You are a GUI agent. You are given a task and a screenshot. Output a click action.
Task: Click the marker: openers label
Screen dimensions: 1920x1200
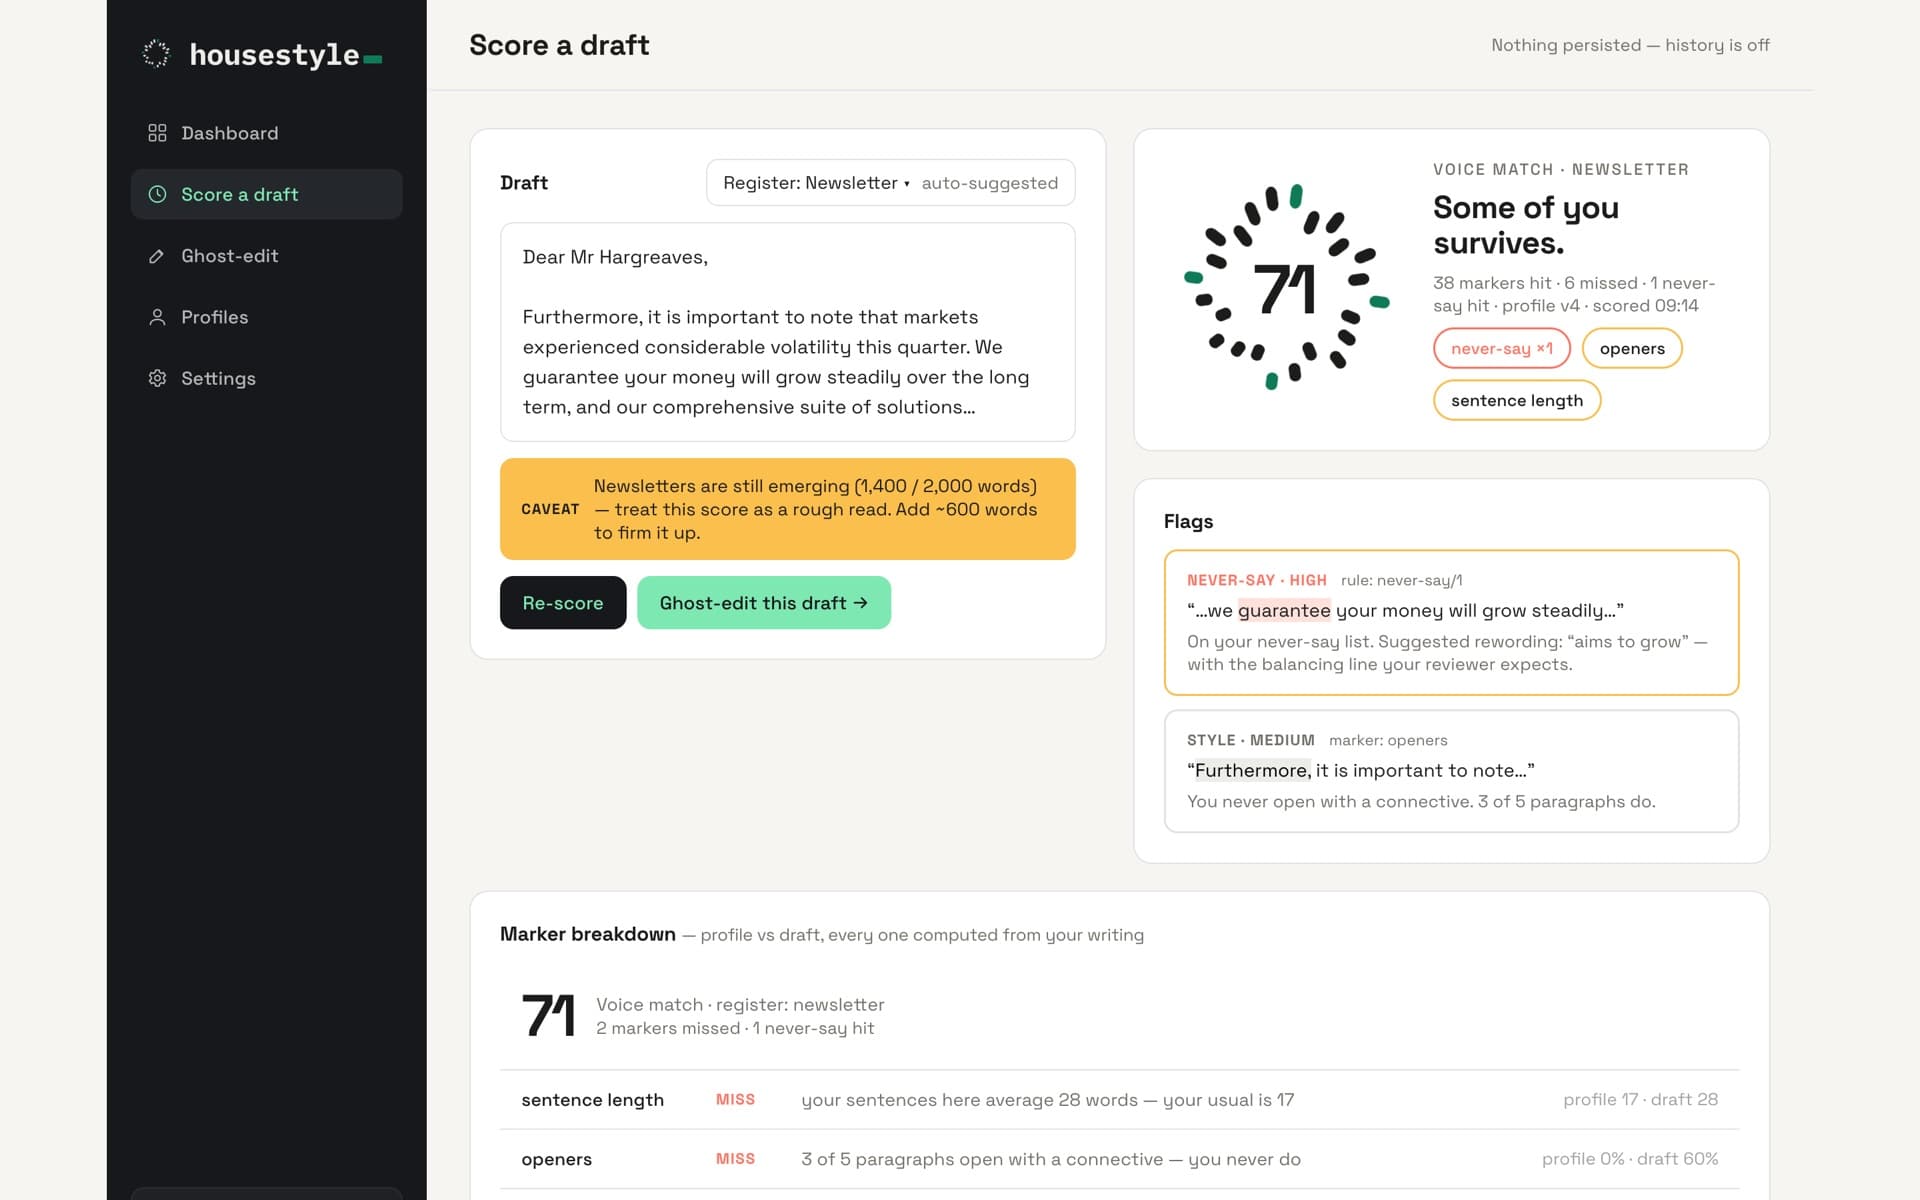coord(1388,740)
